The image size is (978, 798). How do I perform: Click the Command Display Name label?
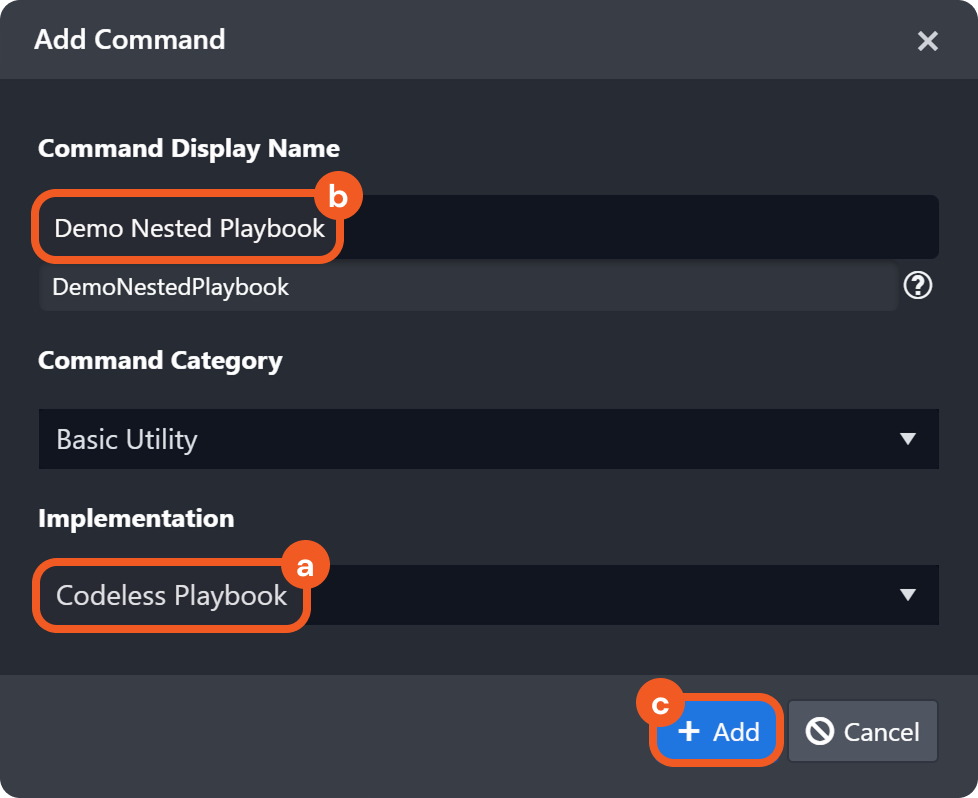189,149
